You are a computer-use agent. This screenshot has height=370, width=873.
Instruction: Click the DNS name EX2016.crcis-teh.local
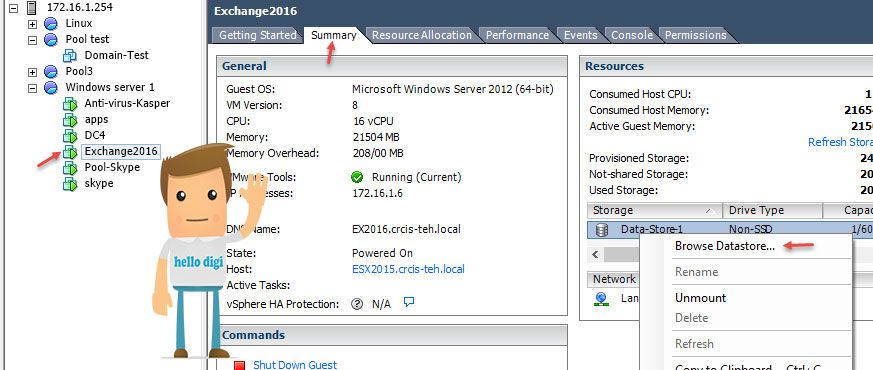(x=406, y=229)
